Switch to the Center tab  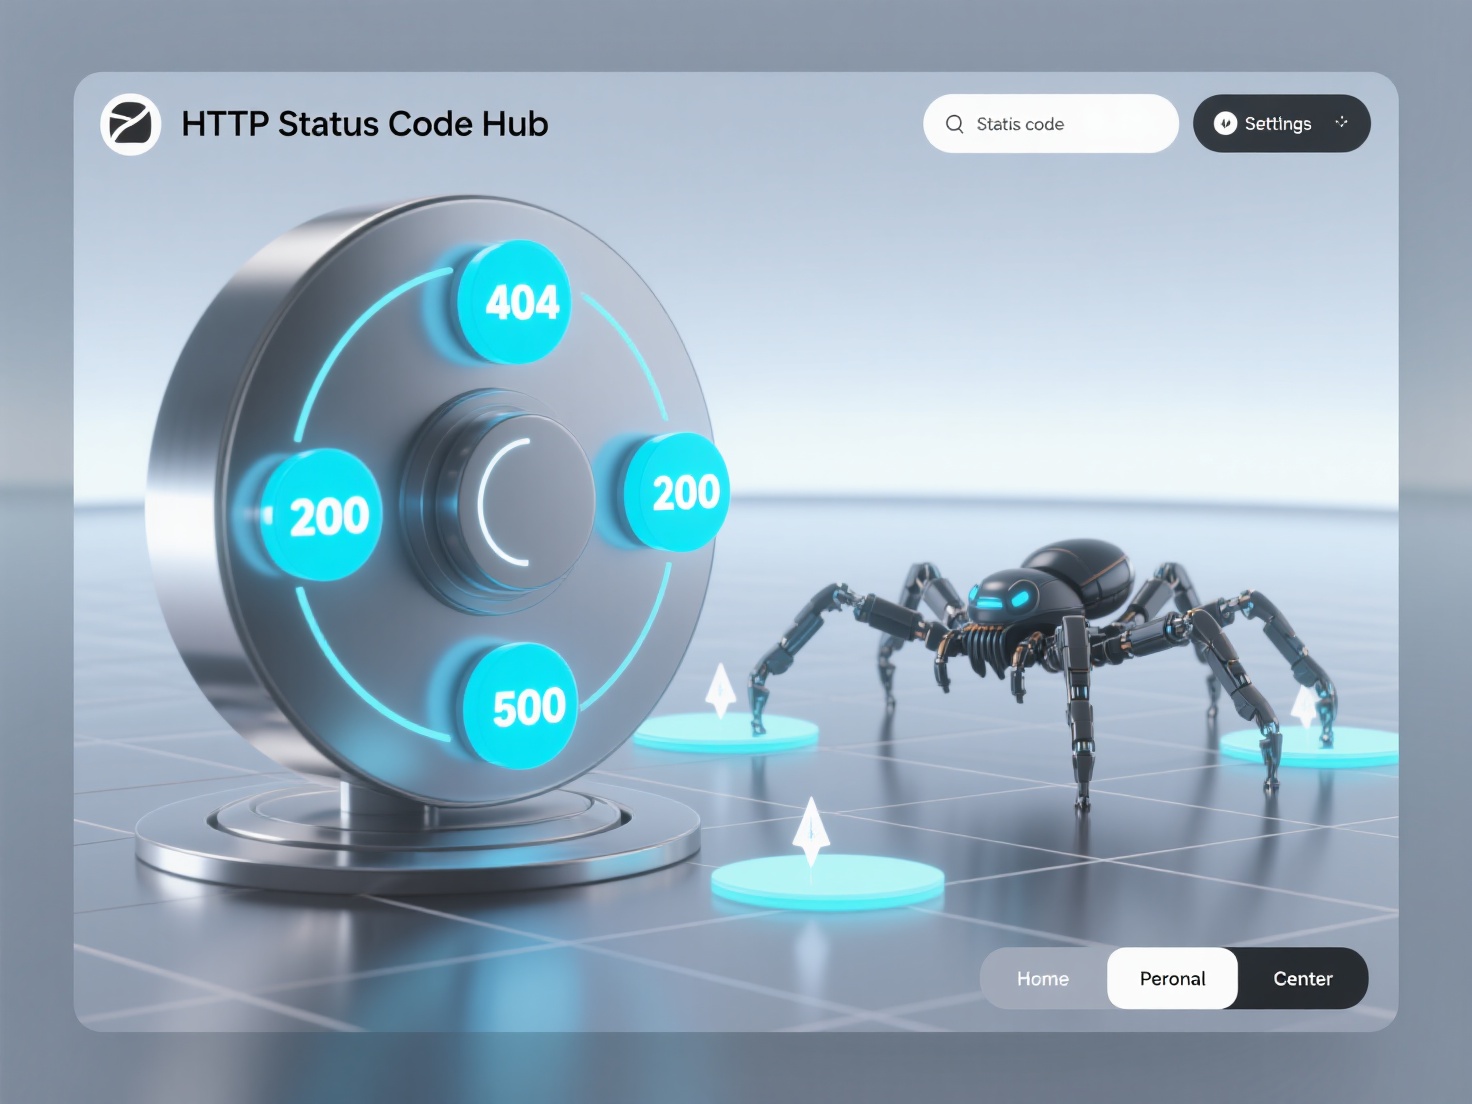[1301, 978]
